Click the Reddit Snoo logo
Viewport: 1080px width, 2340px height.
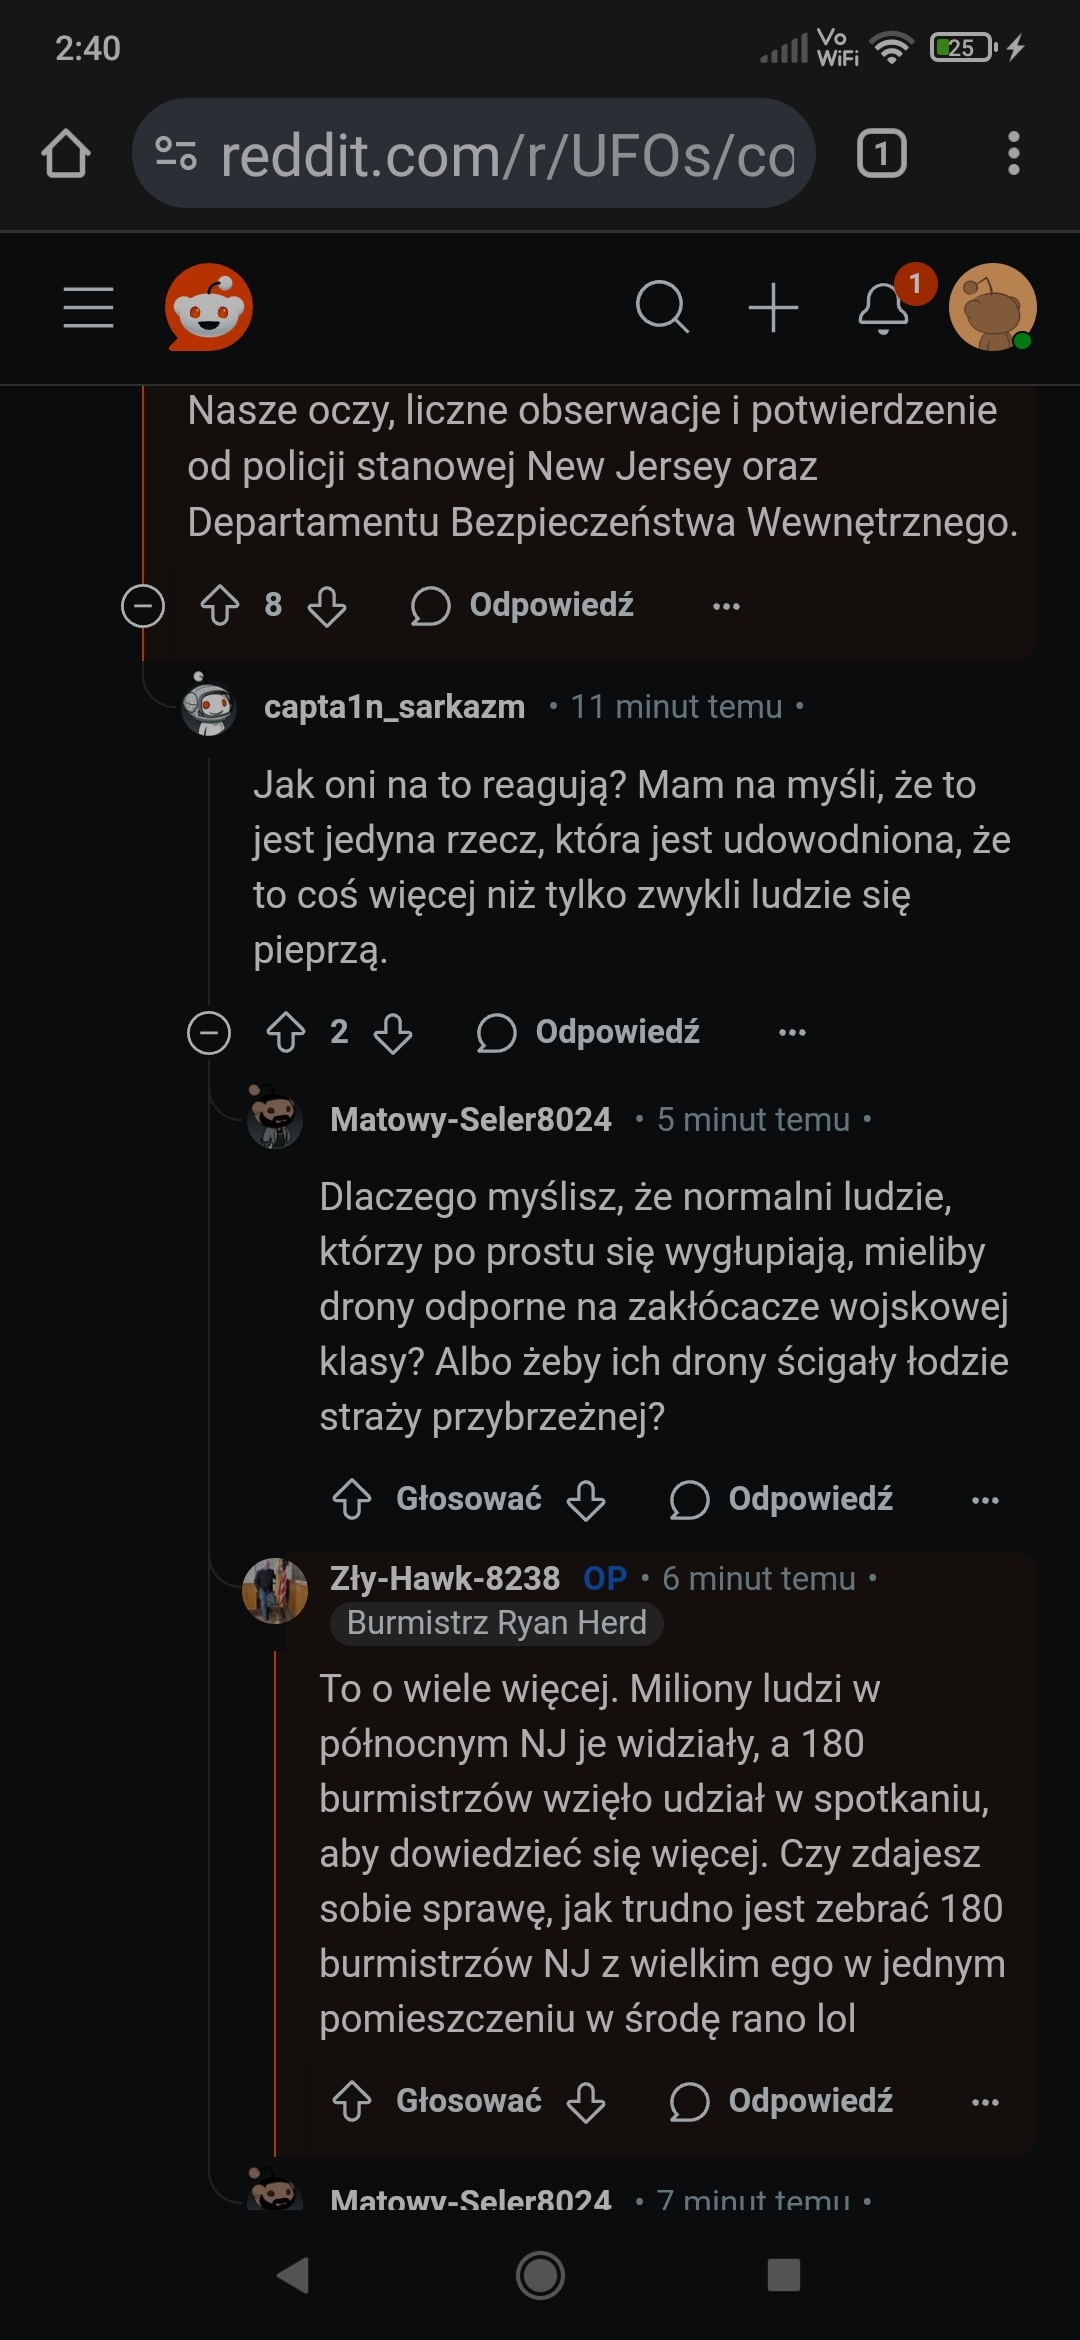[x=208, y=307]
